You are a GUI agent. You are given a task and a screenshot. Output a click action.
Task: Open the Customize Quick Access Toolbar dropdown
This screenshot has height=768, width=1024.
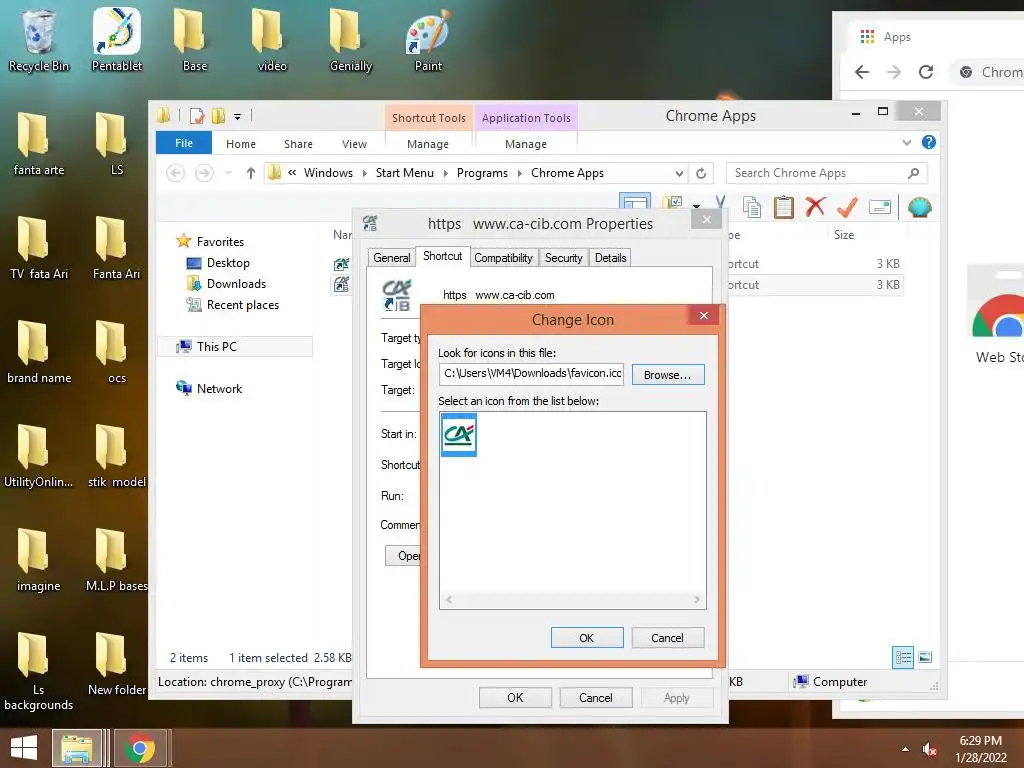(238, 117)
